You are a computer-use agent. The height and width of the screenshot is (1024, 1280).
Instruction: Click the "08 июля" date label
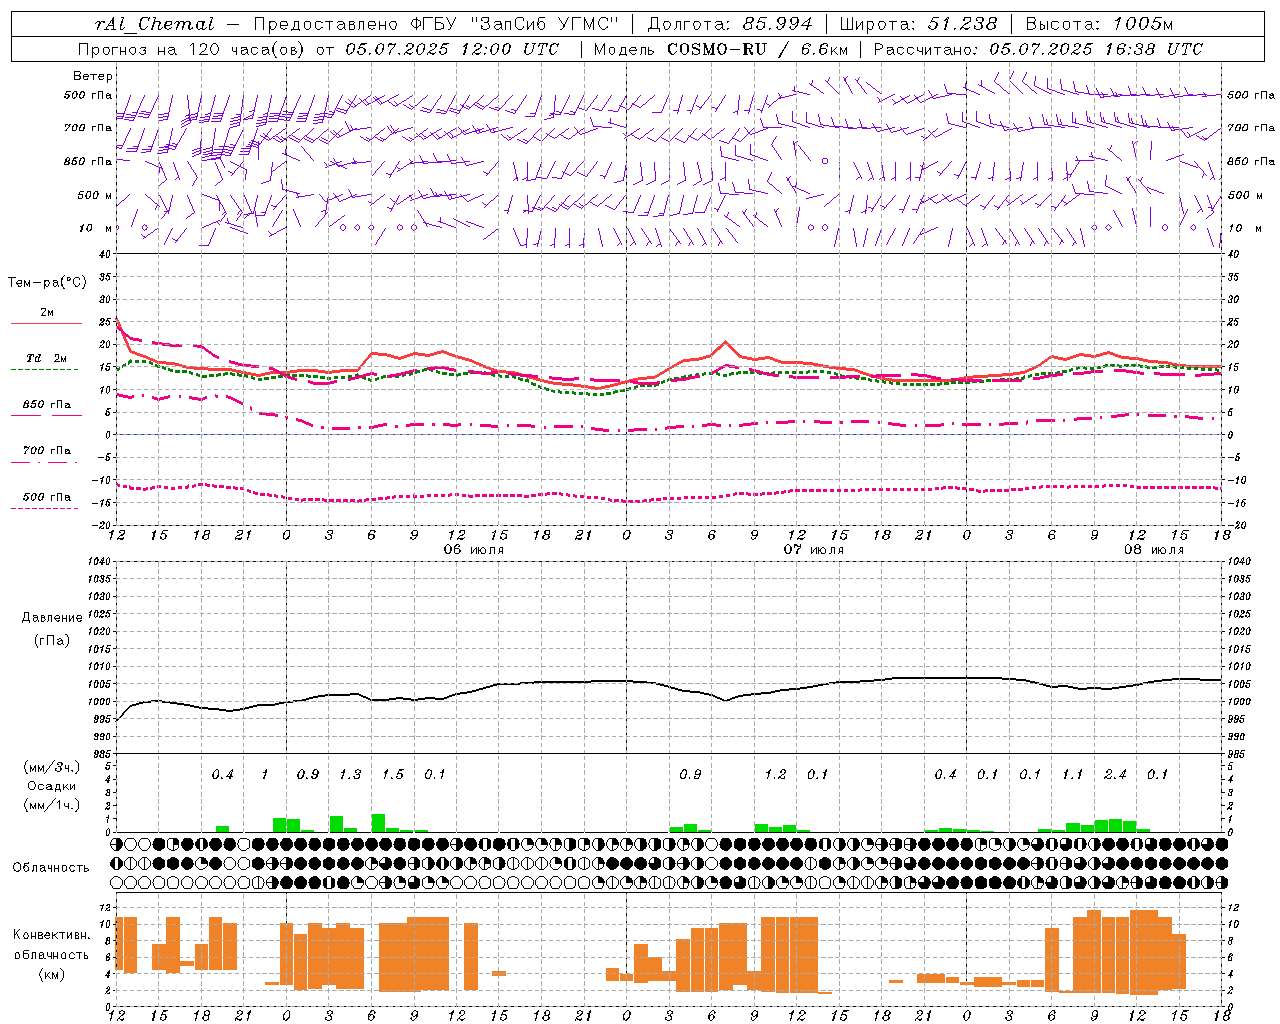[x=1153, y=550]
